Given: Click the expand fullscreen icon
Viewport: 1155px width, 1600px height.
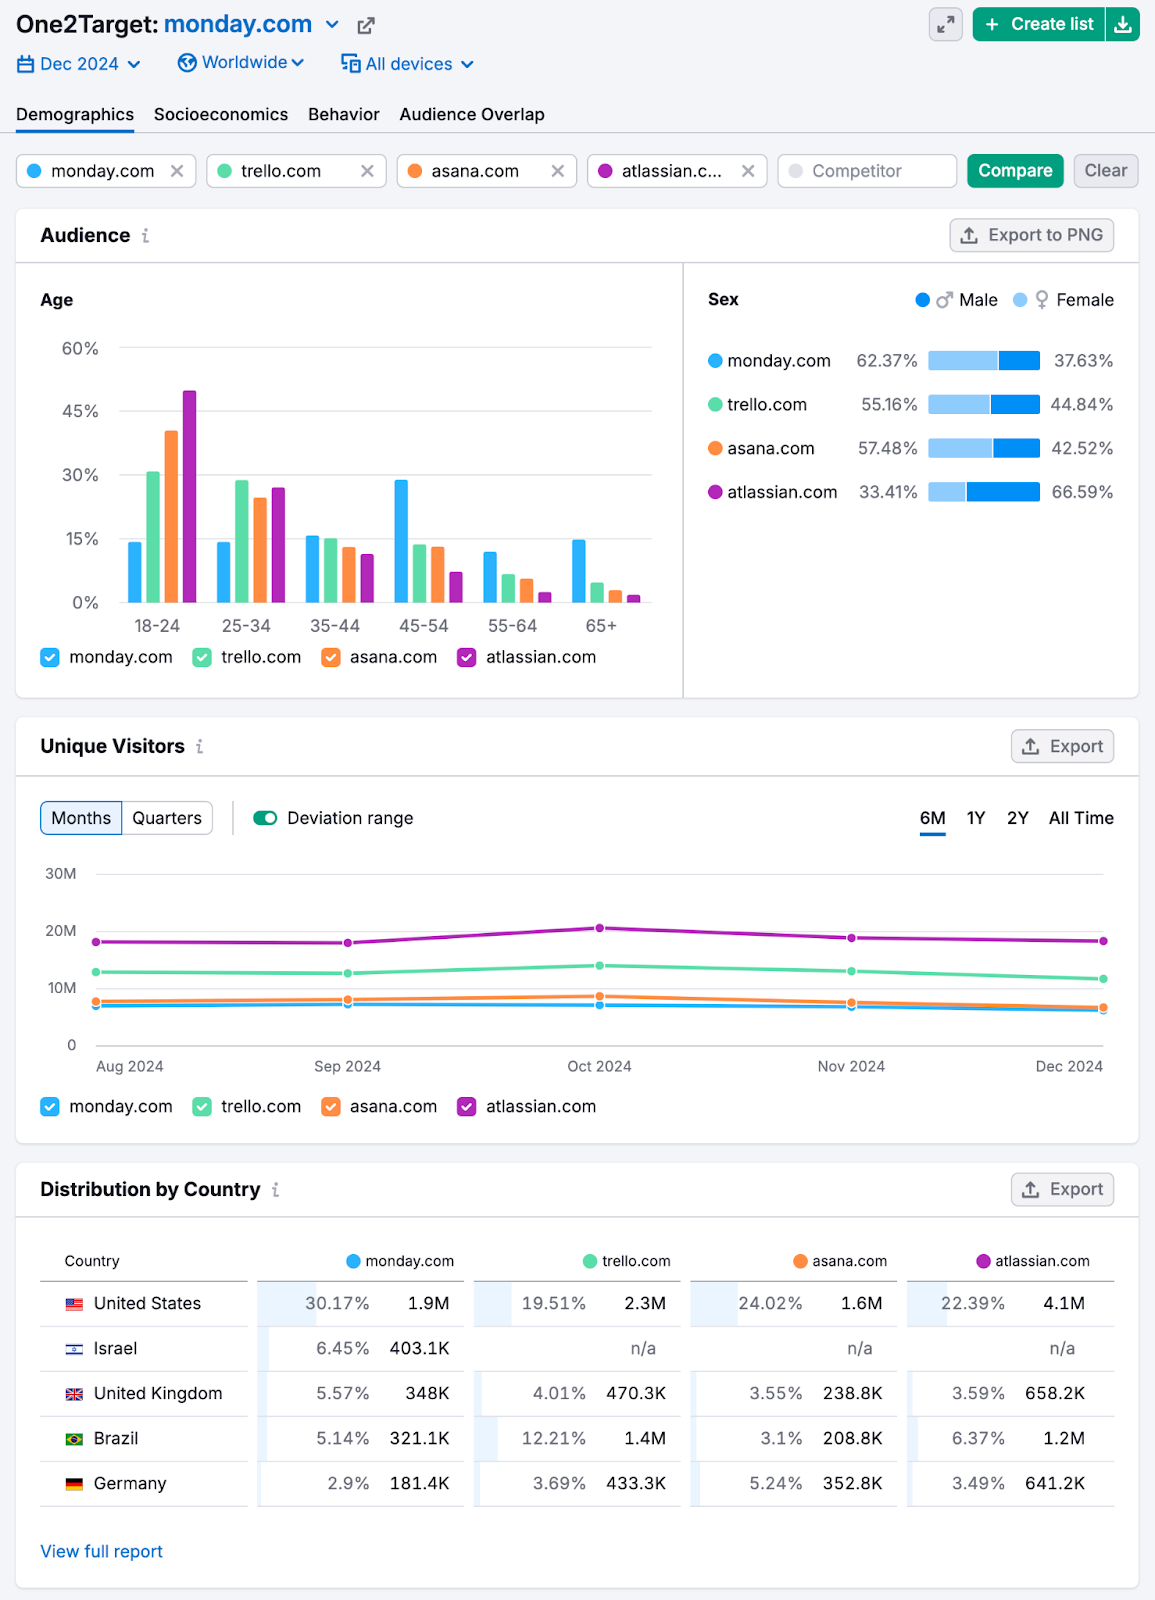Looking at the screenshot, I should click(x=945, y=25).
